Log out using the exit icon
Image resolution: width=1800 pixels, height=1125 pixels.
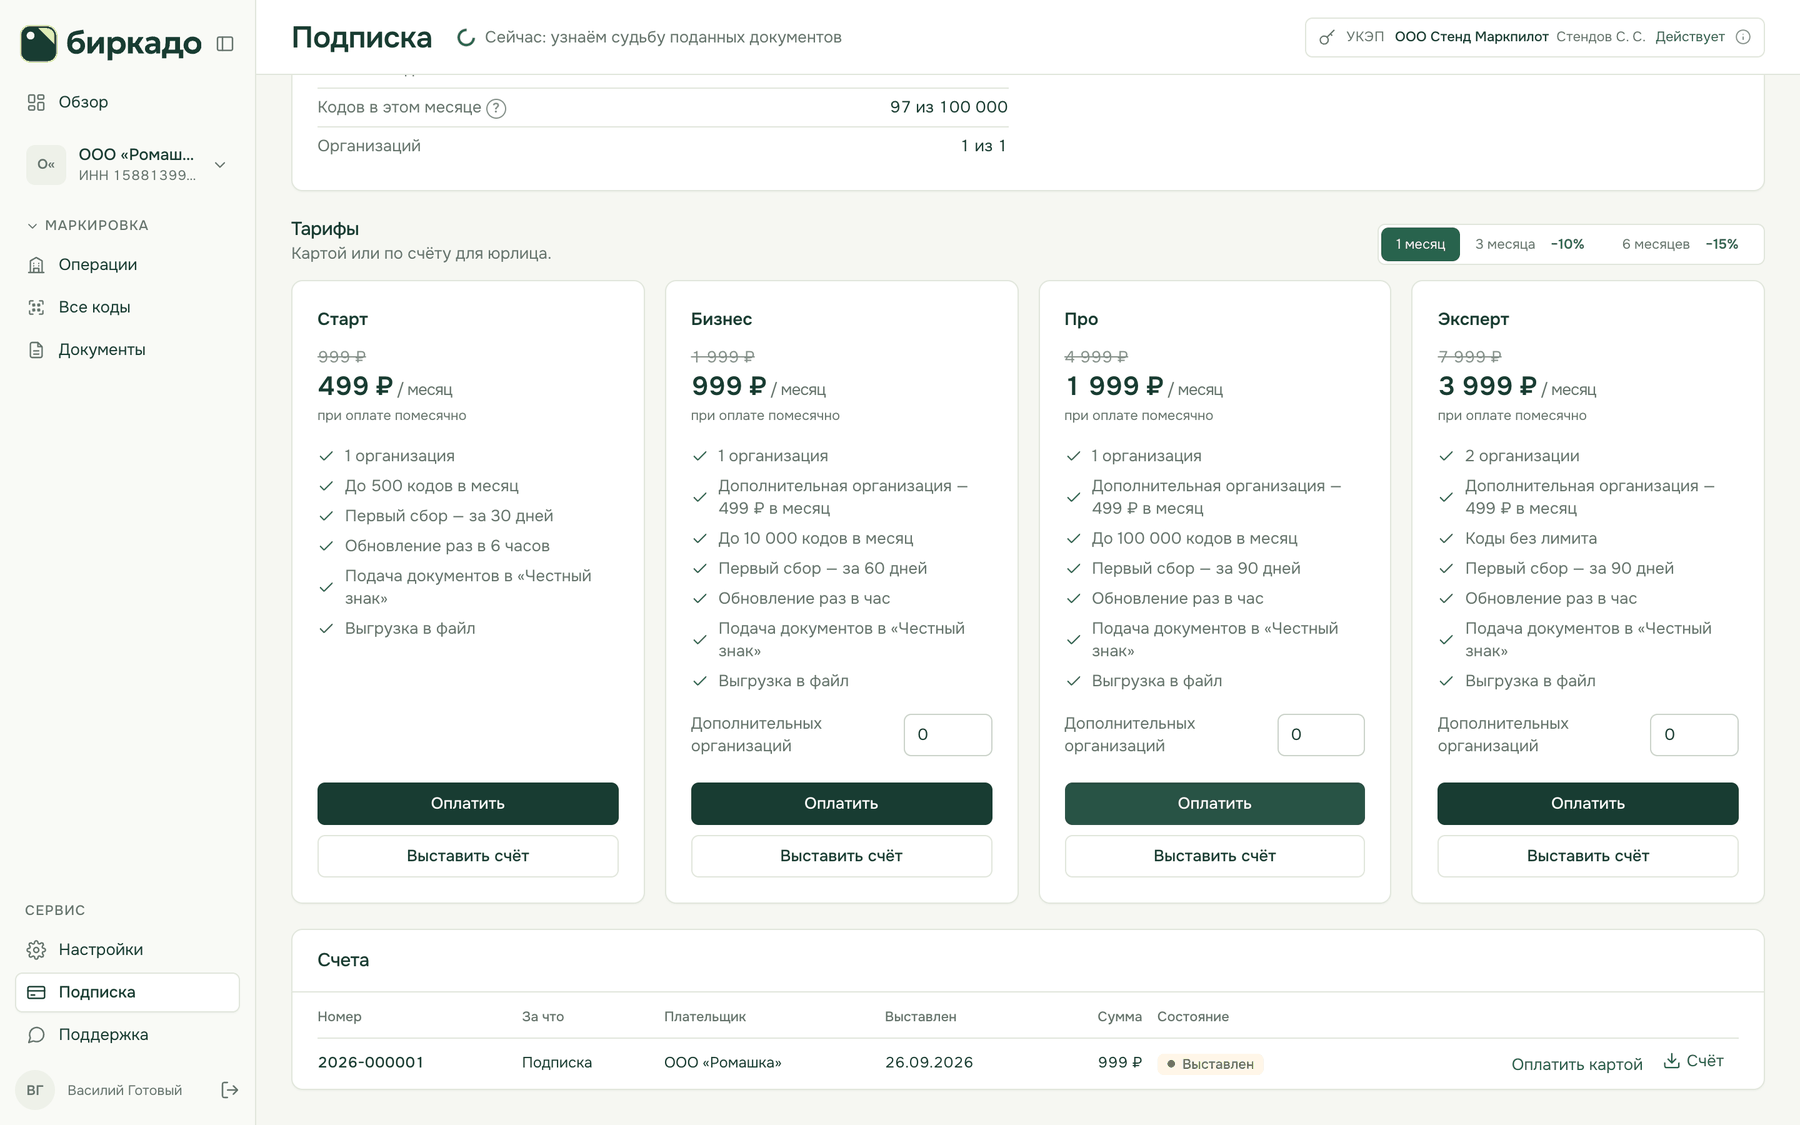point(229,1090)
